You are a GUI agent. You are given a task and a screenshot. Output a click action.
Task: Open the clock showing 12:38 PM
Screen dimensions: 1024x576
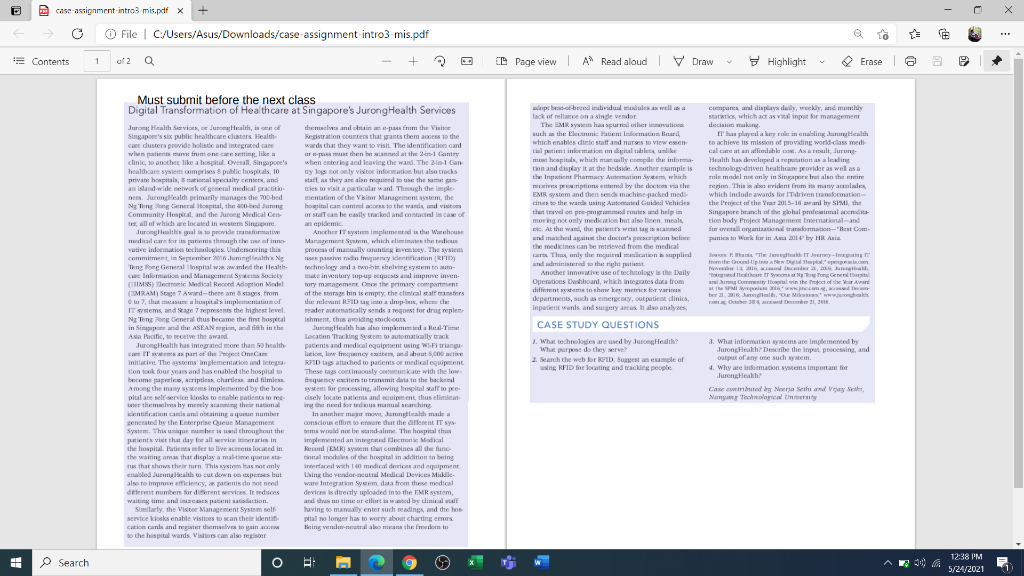(x=966, y=562)
